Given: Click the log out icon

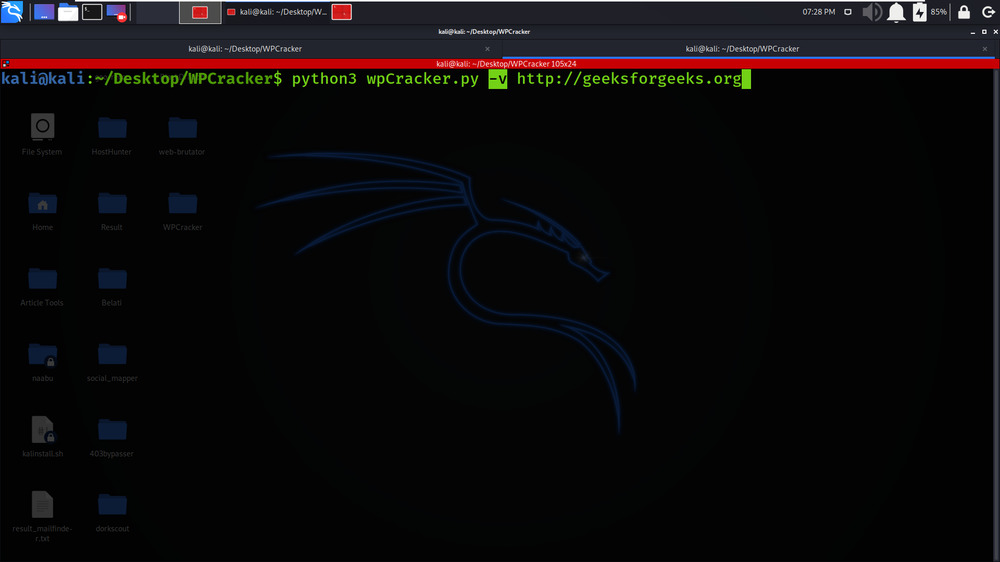Looking at the screenshot, I should coord(988,12).
